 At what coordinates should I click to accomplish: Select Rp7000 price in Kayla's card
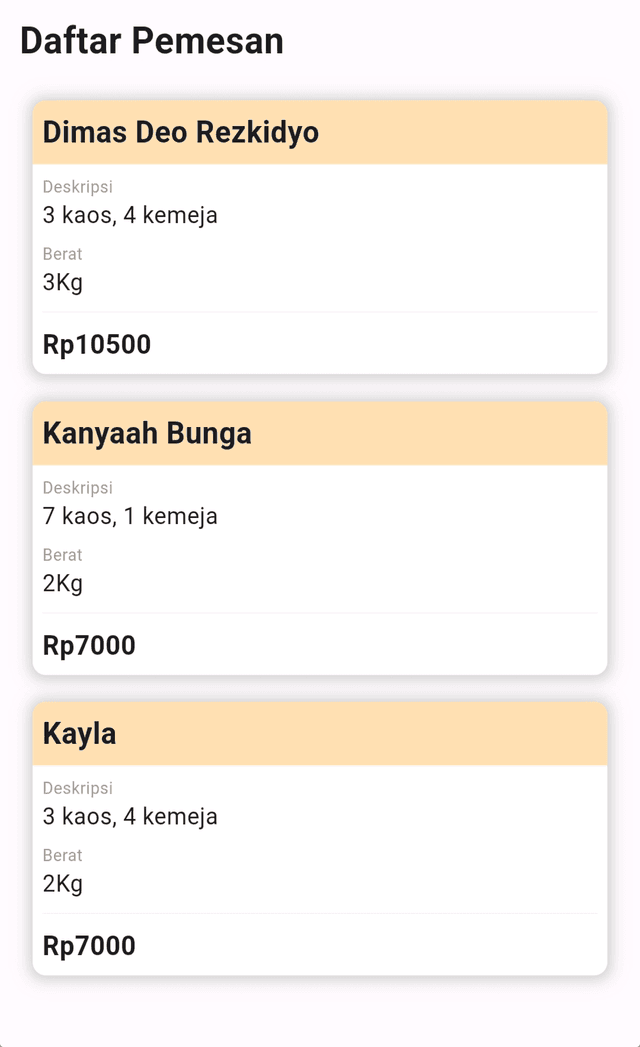pyautogui.click(x=89, y=946)
